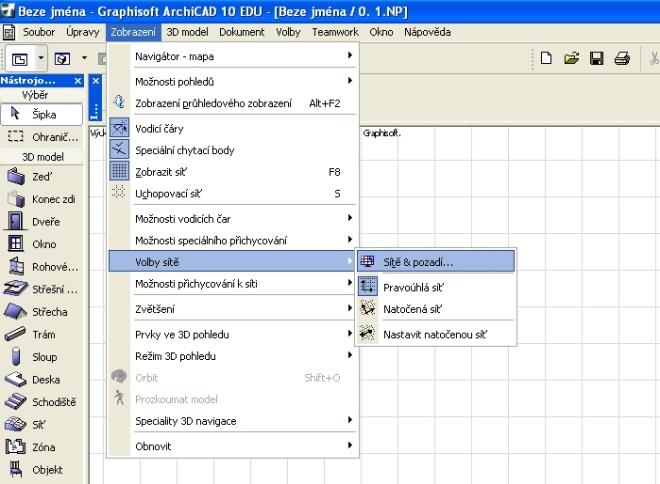The height and width of the screenshot is (484, 660).
Task: Select the Okno window tool
Action: tap(42, 244)
